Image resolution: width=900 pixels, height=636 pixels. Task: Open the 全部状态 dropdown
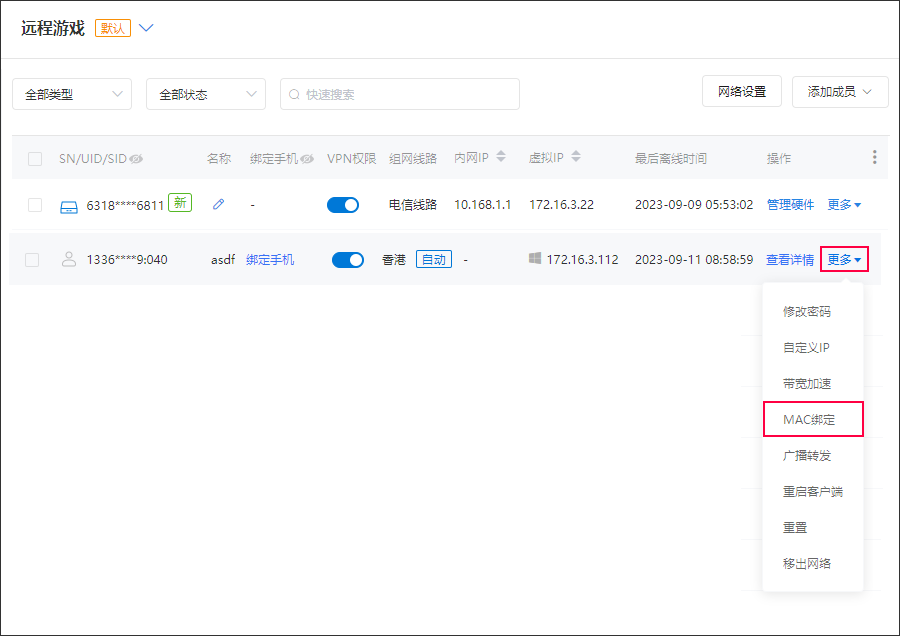(x=205, y=93)
